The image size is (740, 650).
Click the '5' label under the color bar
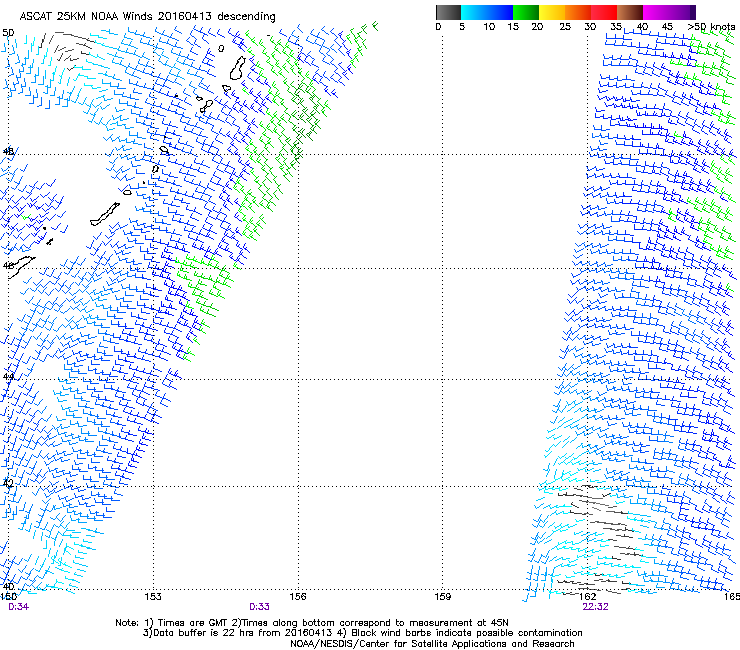coord(462,27)
